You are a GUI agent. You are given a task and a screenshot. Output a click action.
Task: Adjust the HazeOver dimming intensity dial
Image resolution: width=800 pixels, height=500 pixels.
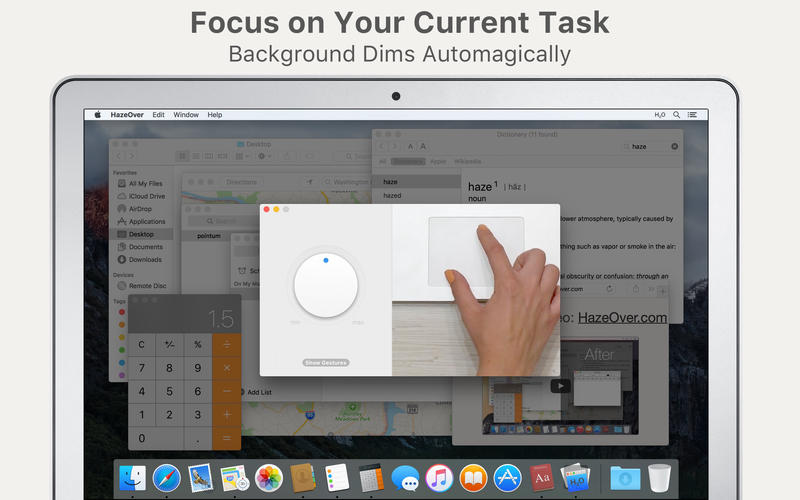coord(326,285)
